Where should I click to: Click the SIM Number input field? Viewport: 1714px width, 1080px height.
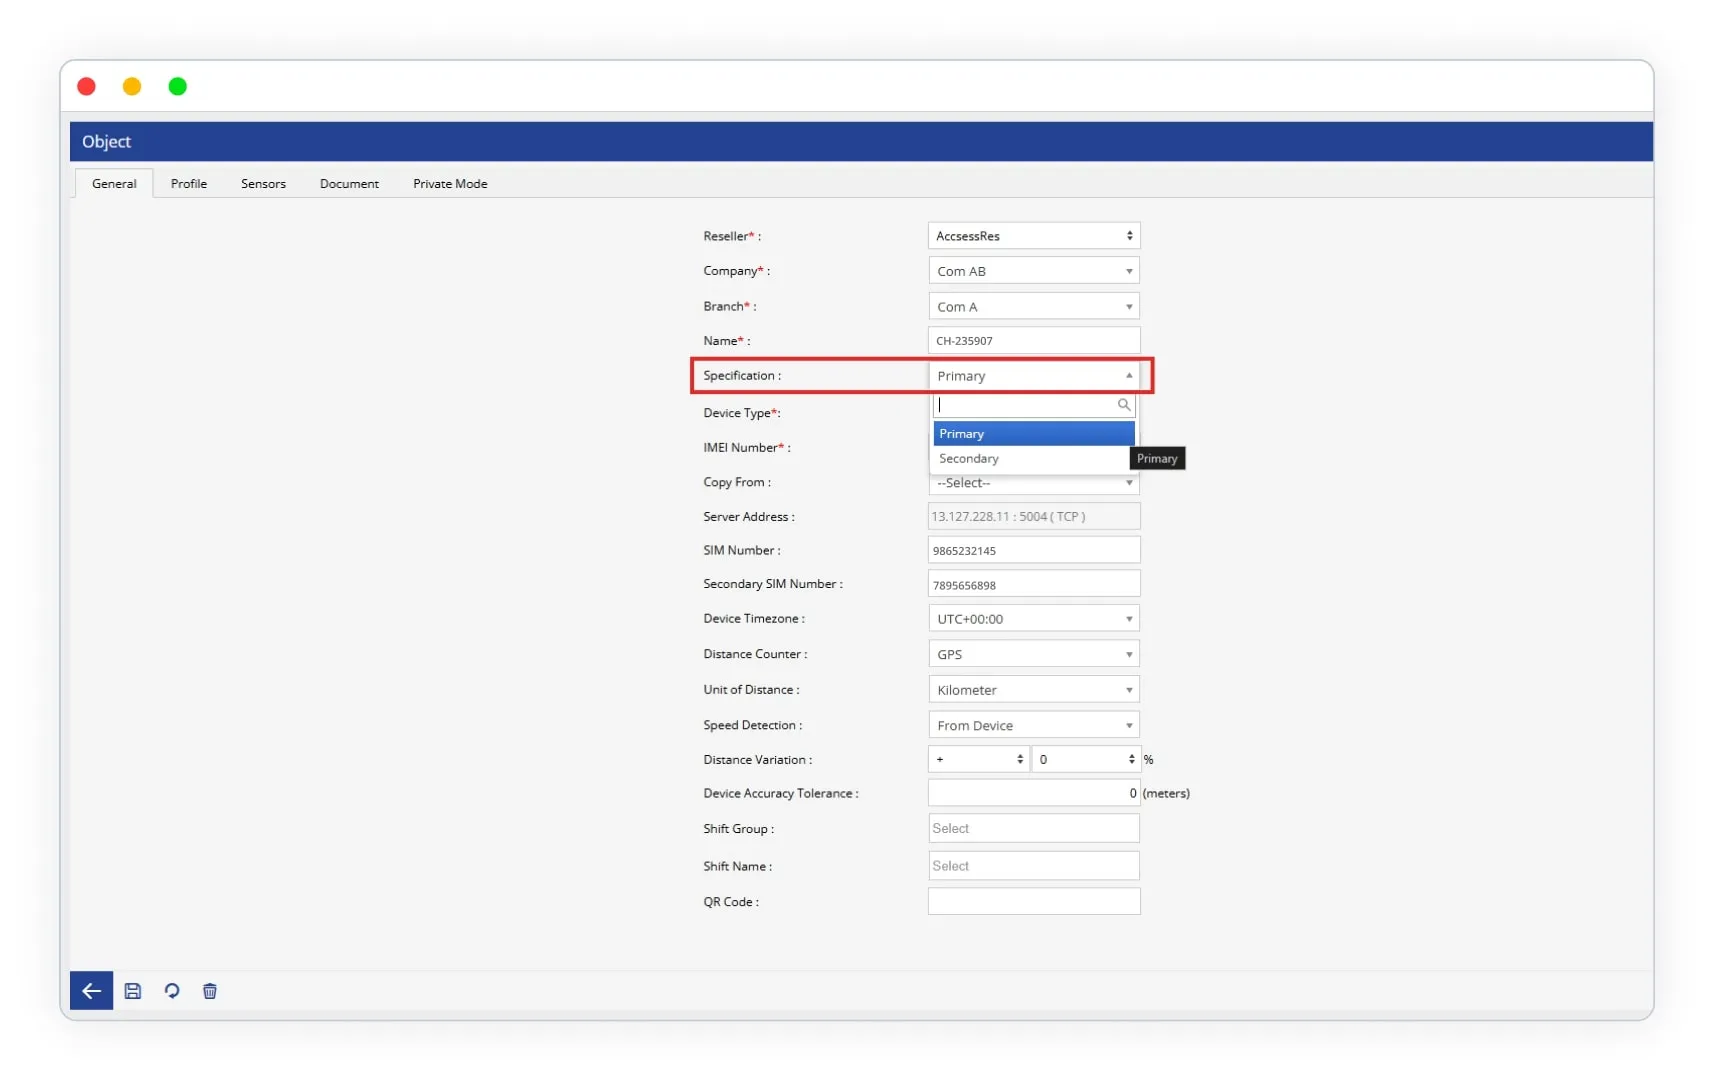(x=1033, y=551)
